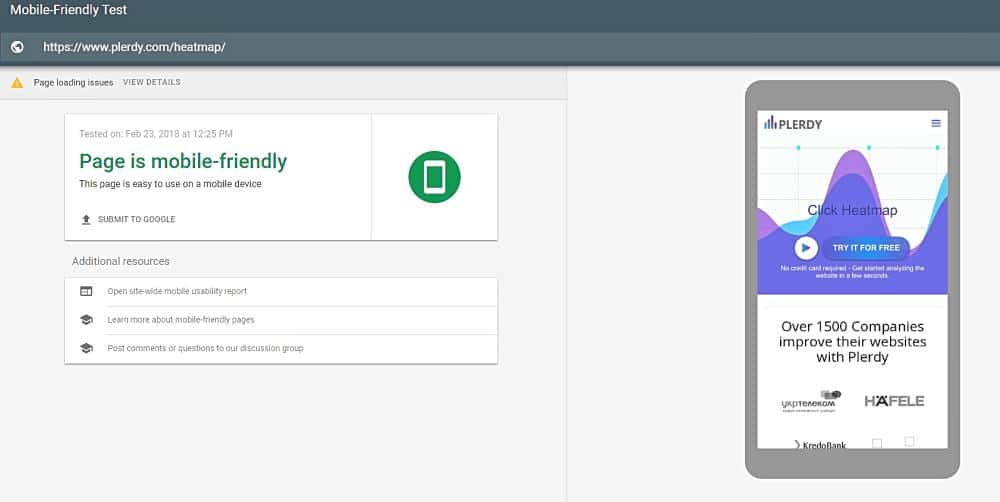Screen dimensions: 1000x502
Task: Click SUBMIT TO GOOGLE
Action: [136, 219]
